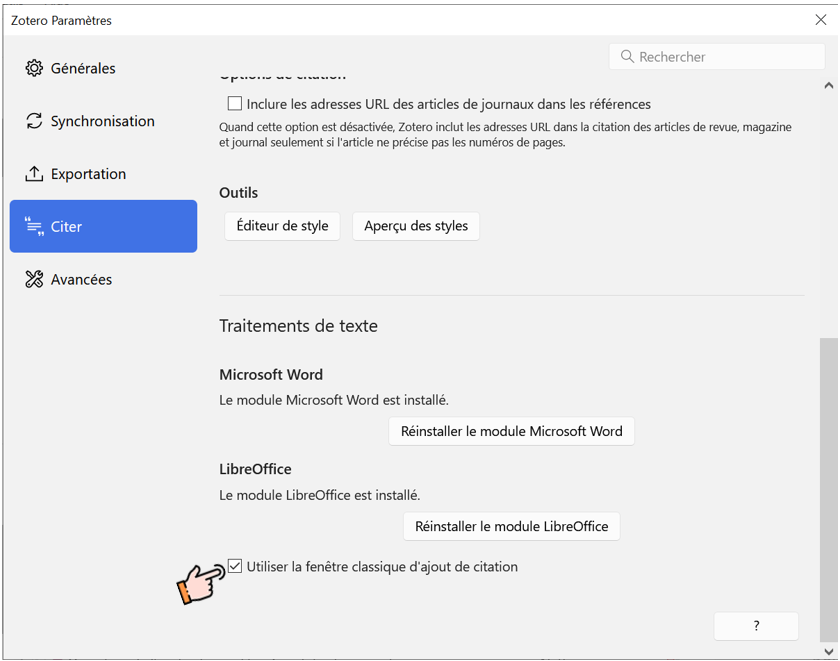Click the Traitements de texte heading
Image resolution: width=840 pixels, height=661 pixels.
(298, 326)
